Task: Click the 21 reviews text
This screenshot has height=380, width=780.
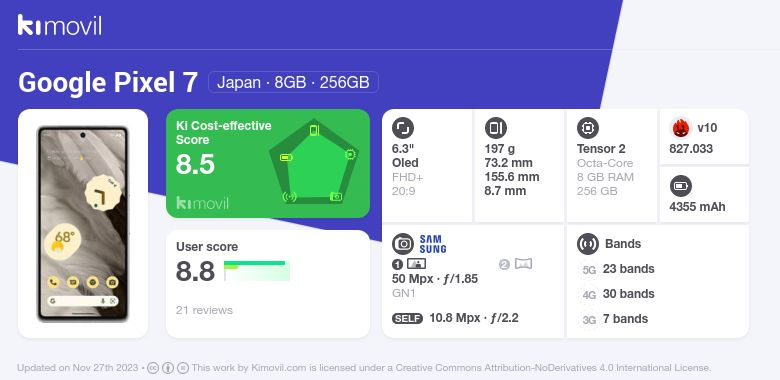Action: [x=204, y=310]
